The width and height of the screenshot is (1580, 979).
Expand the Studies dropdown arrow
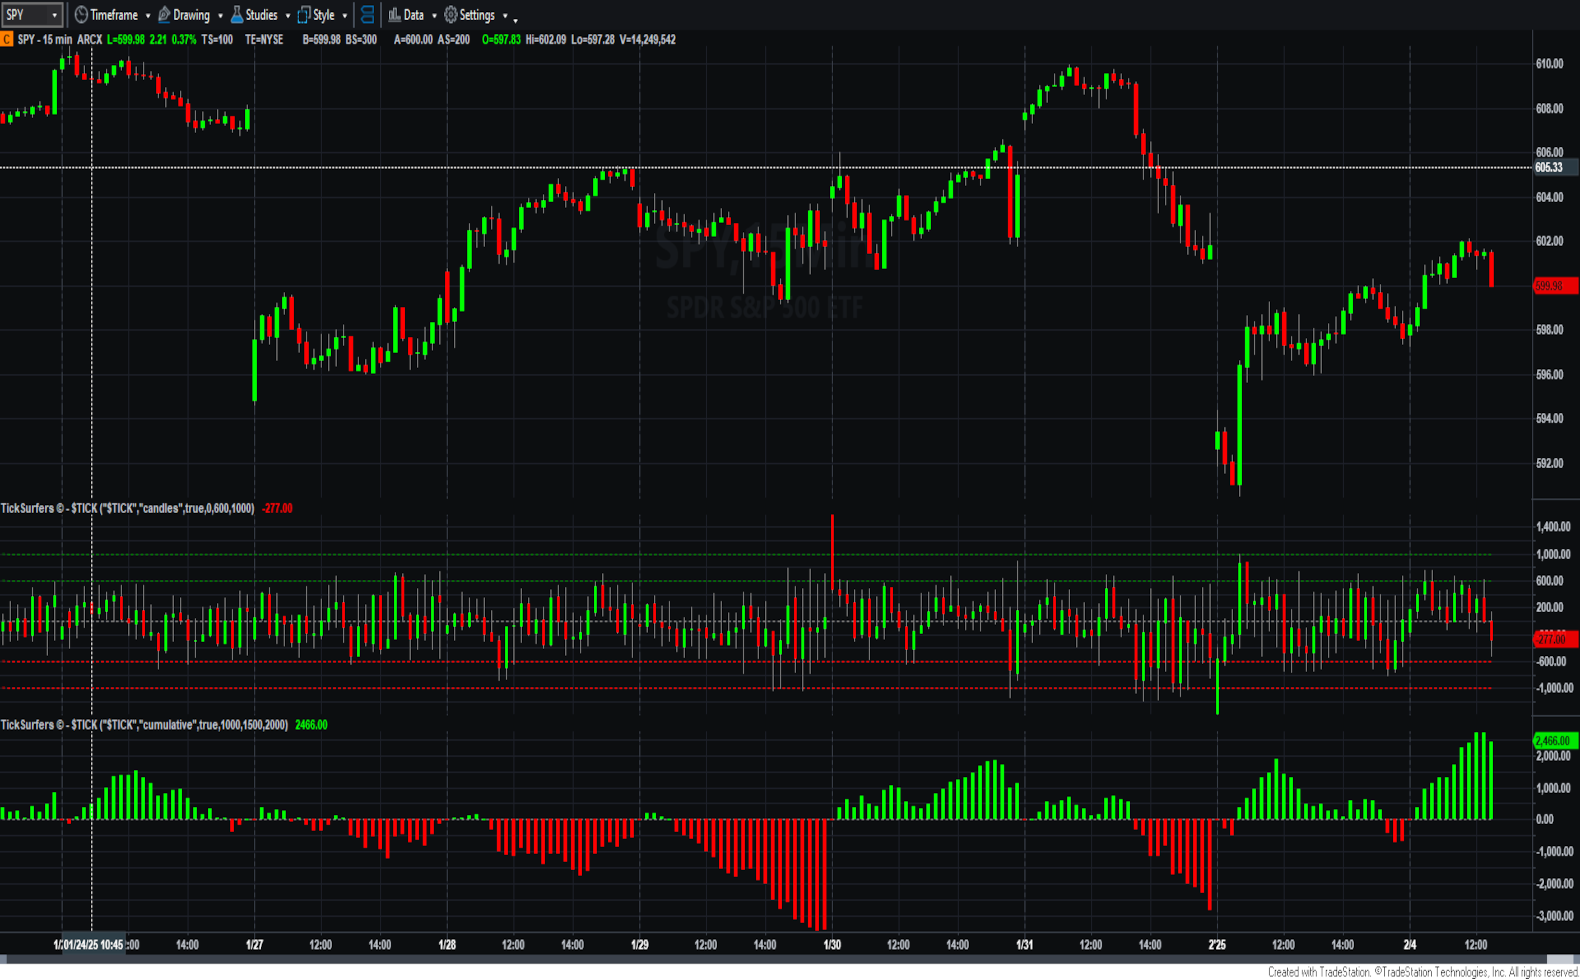(x=287, y=16)
